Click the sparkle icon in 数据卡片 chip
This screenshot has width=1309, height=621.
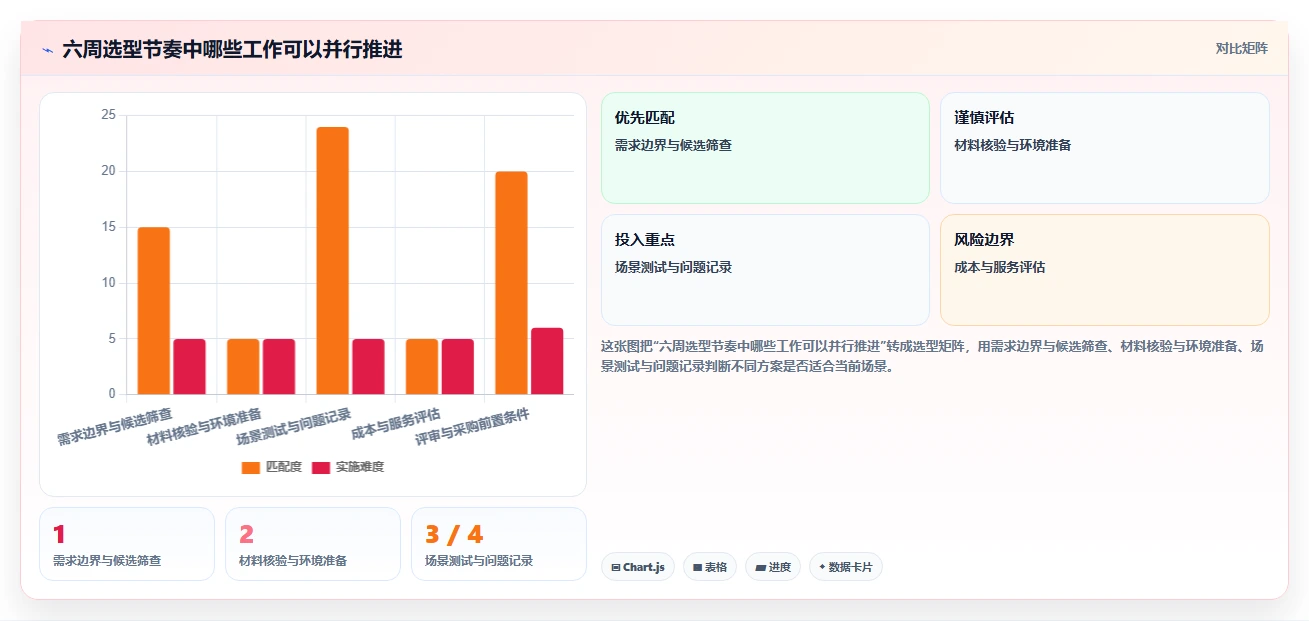(822, 567)
